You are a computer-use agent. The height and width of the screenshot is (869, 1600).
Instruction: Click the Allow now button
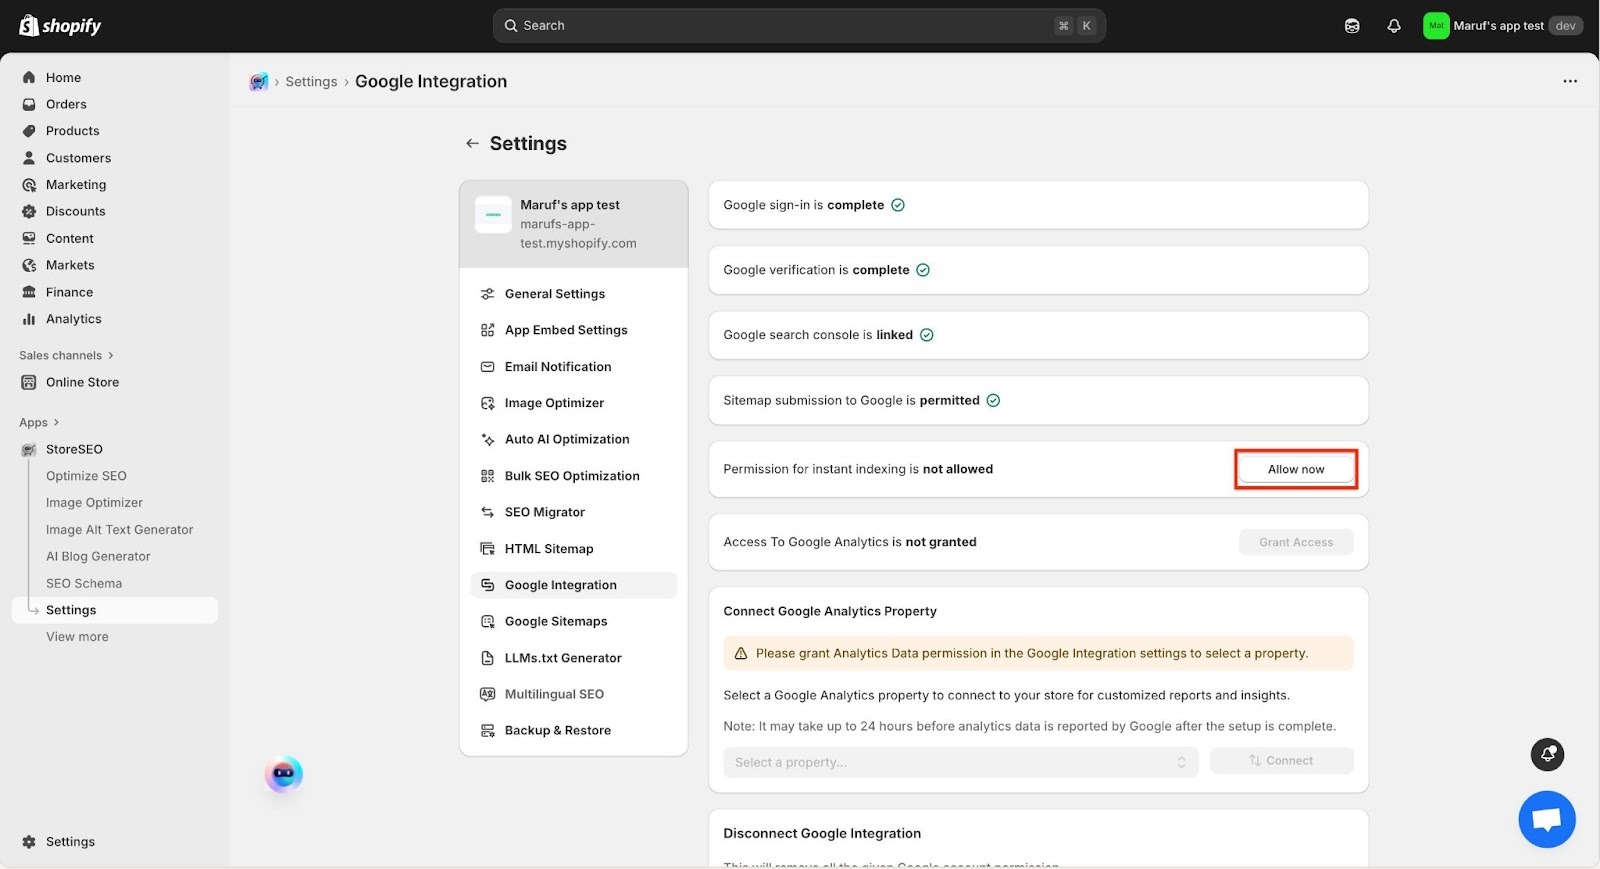(x=1296, y=469)
